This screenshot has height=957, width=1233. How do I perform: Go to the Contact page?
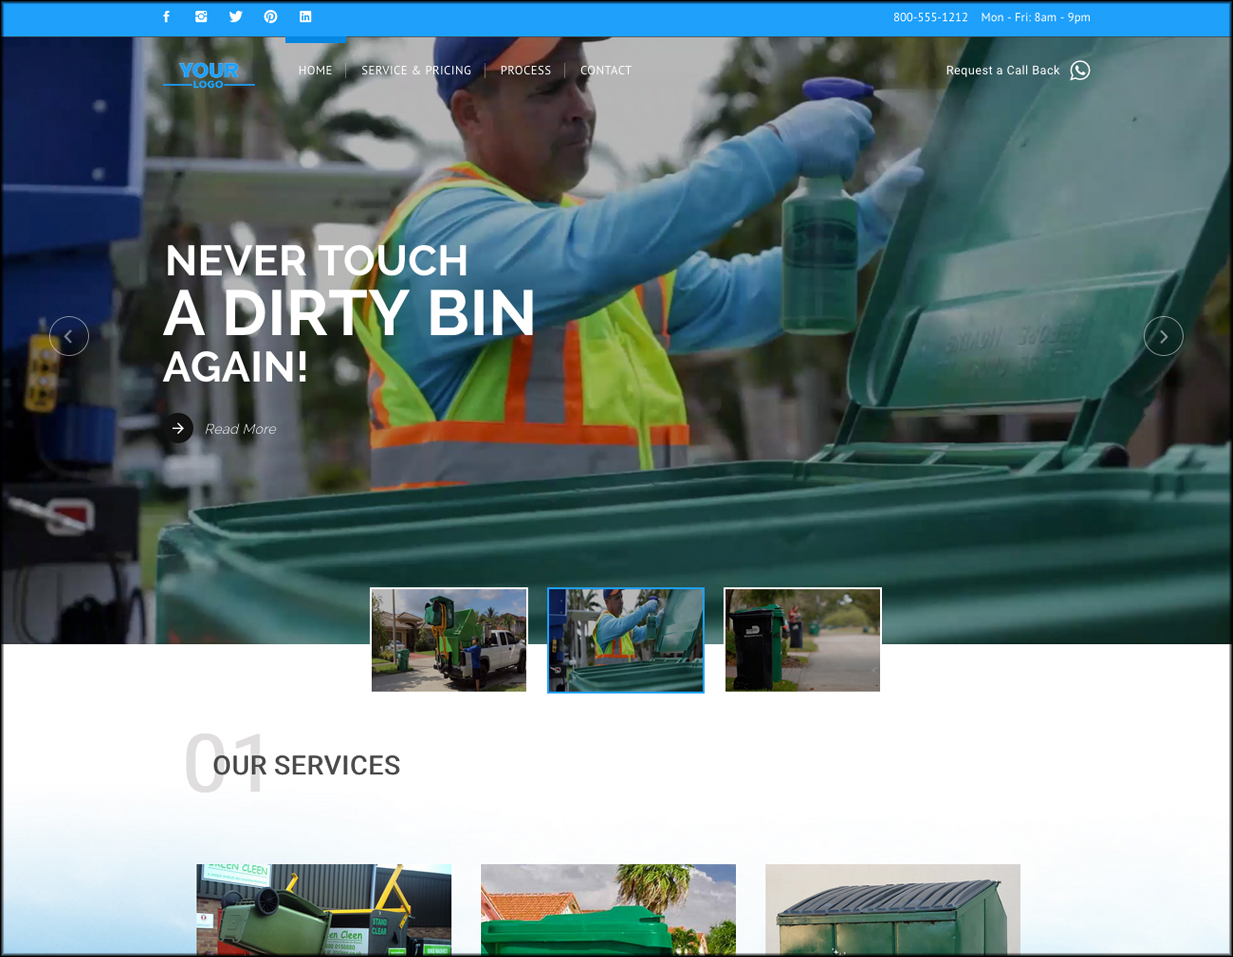(x=605, y=70)
